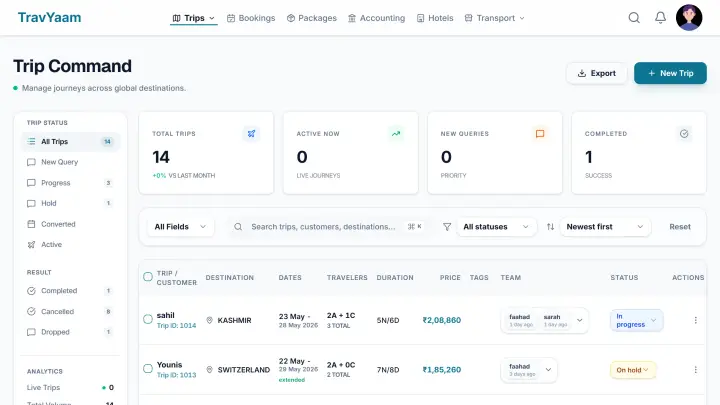
Task: Click the Younis customer name
Action: [169, 365]
